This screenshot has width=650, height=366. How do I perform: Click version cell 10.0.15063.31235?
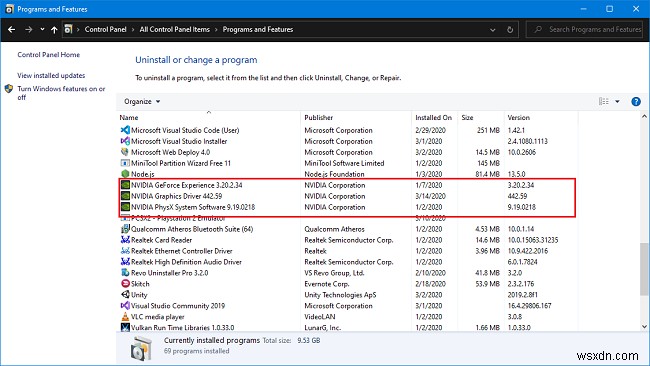click(x=533, y=240)
